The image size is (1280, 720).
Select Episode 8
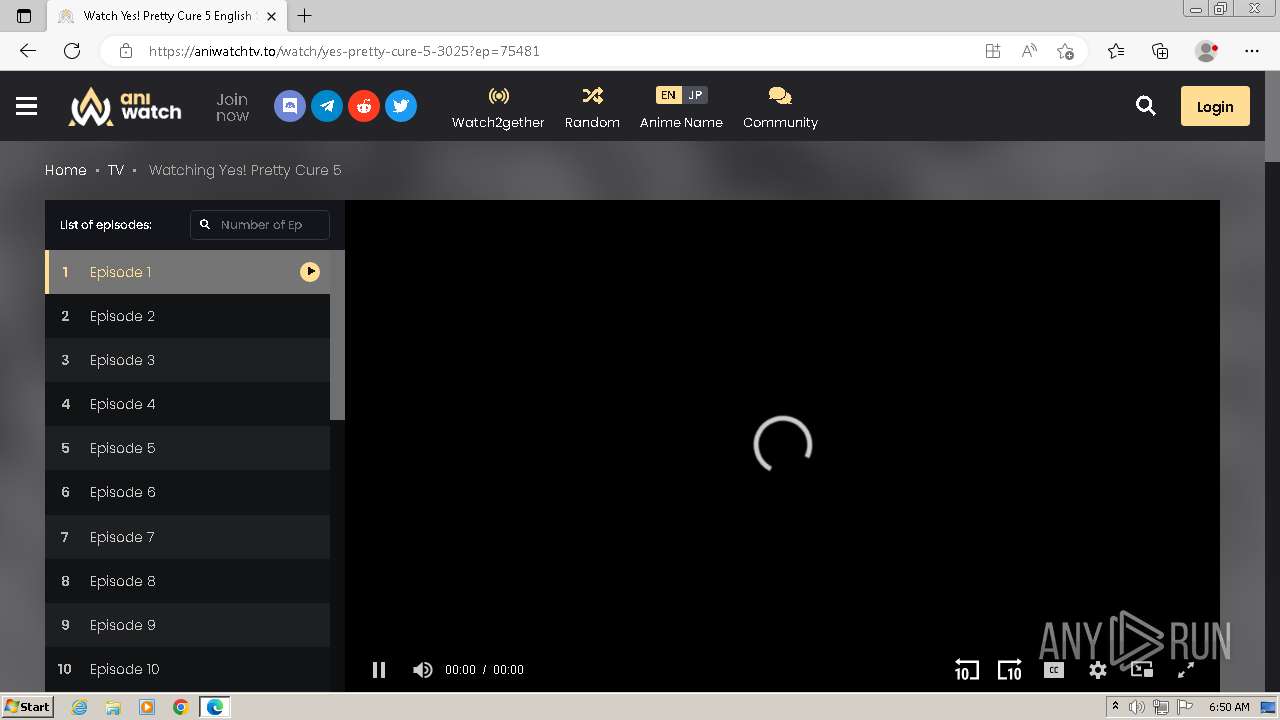click(x=187, y=581)
